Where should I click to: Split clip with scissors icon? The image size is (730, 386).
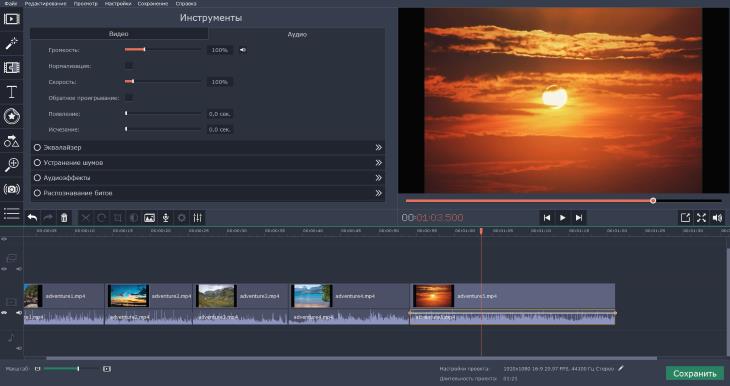[x=85, y=217]
